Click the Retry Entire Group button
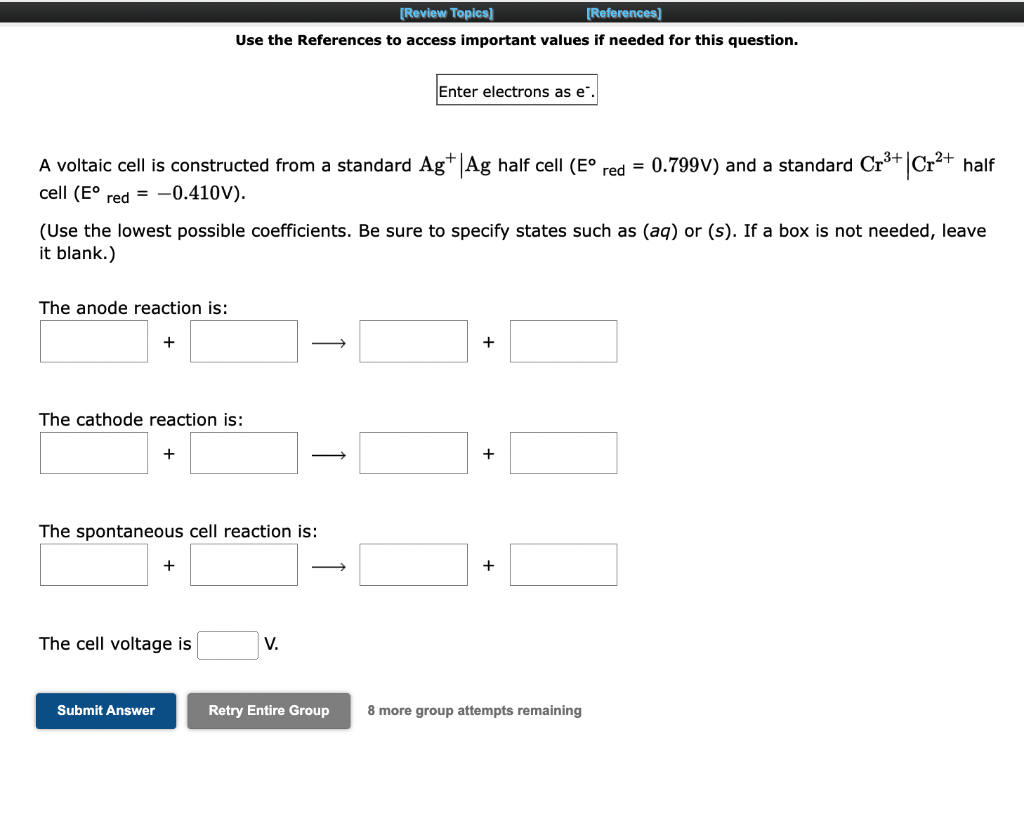The width and height of the screenshot is (1024, 826). (x=268, y=710)
